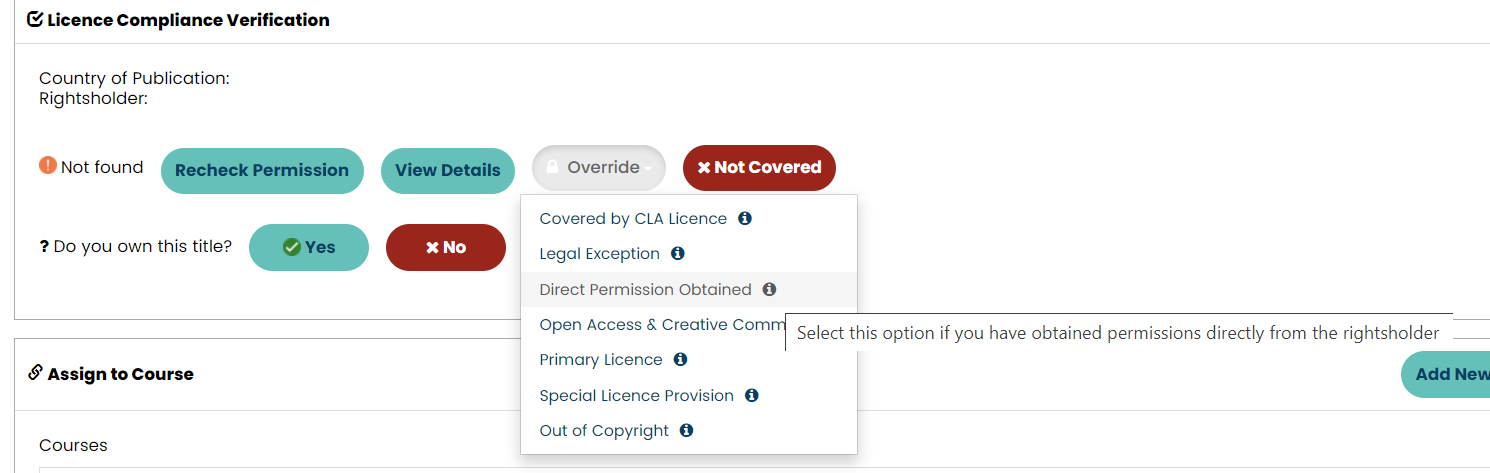1490x473 pixels.
Task: Click the orange Not found warning icon
Action: point(48,166)
